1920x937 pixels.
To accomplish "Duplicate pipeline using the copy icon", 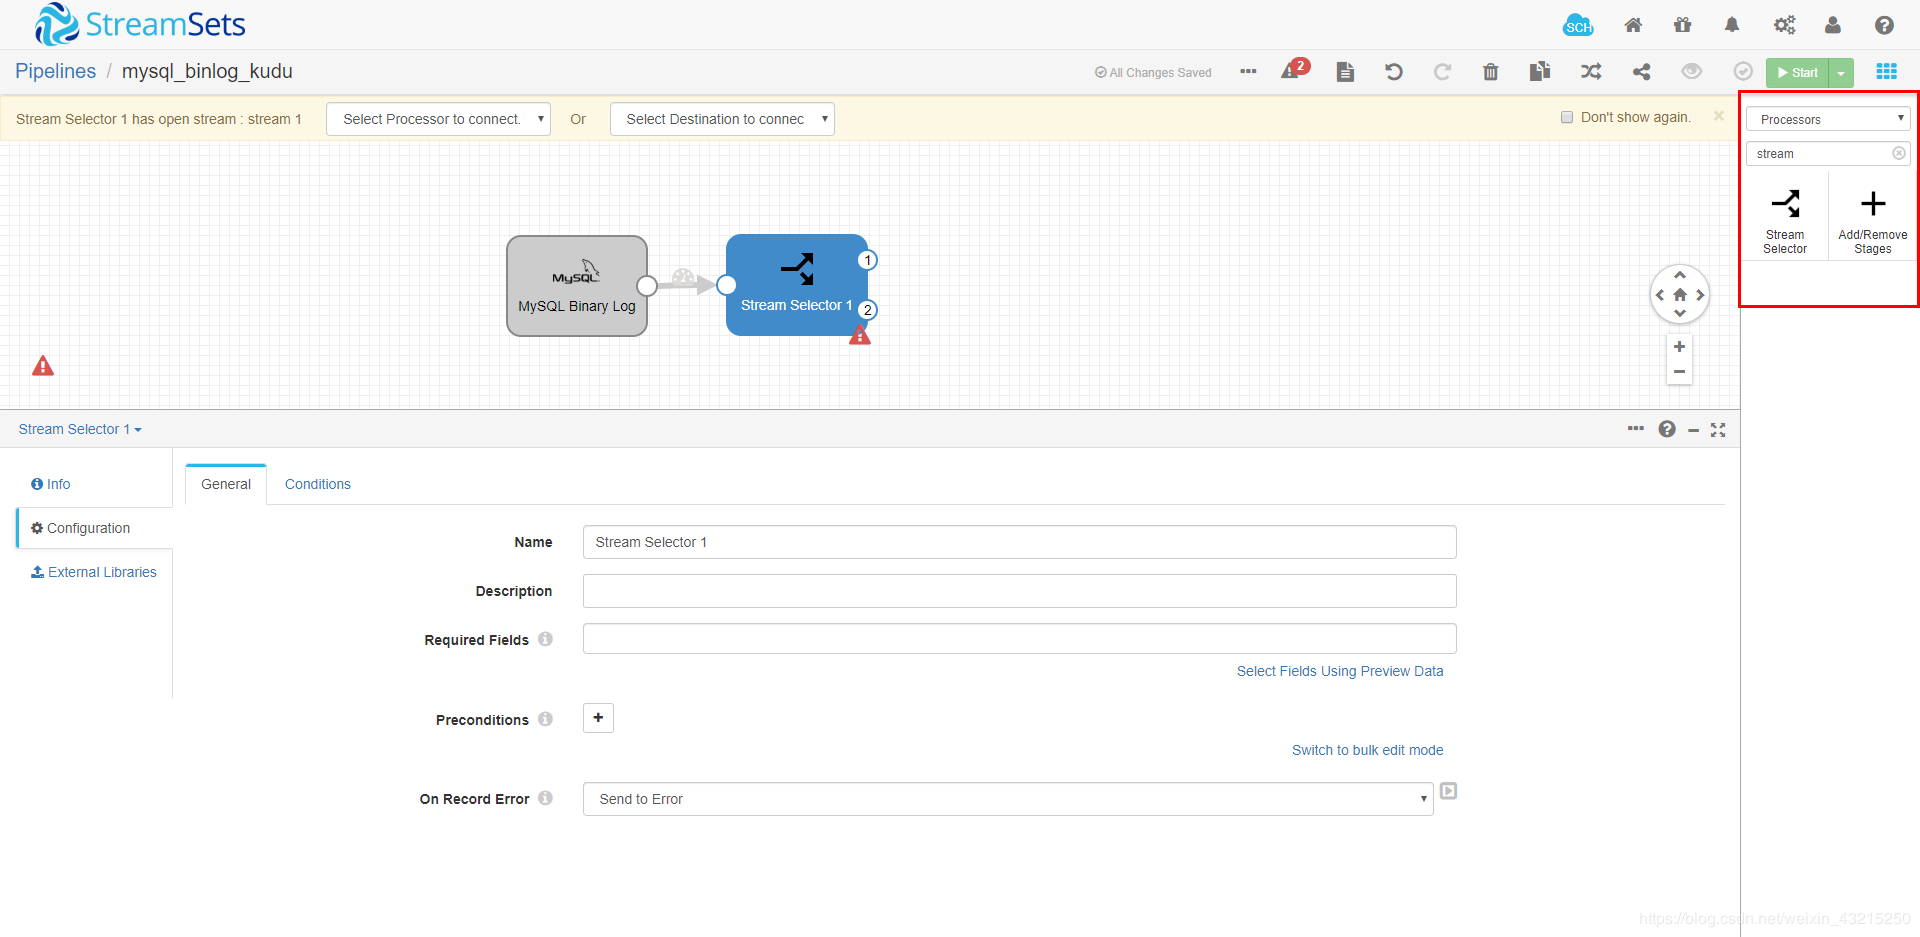I will coord(1540,72).
